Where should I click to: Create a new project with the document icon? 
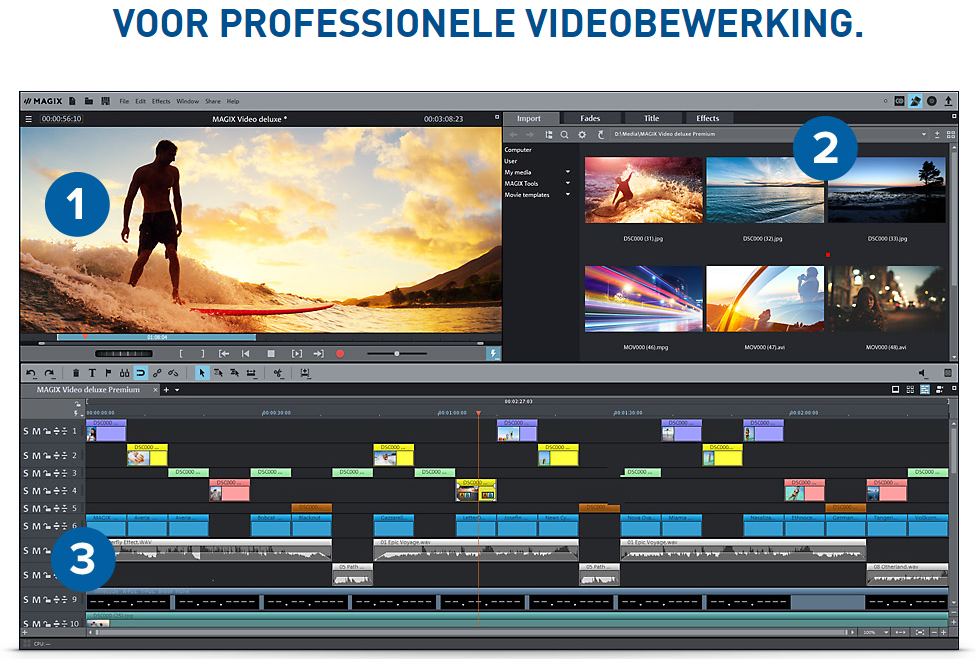[72, 101]
